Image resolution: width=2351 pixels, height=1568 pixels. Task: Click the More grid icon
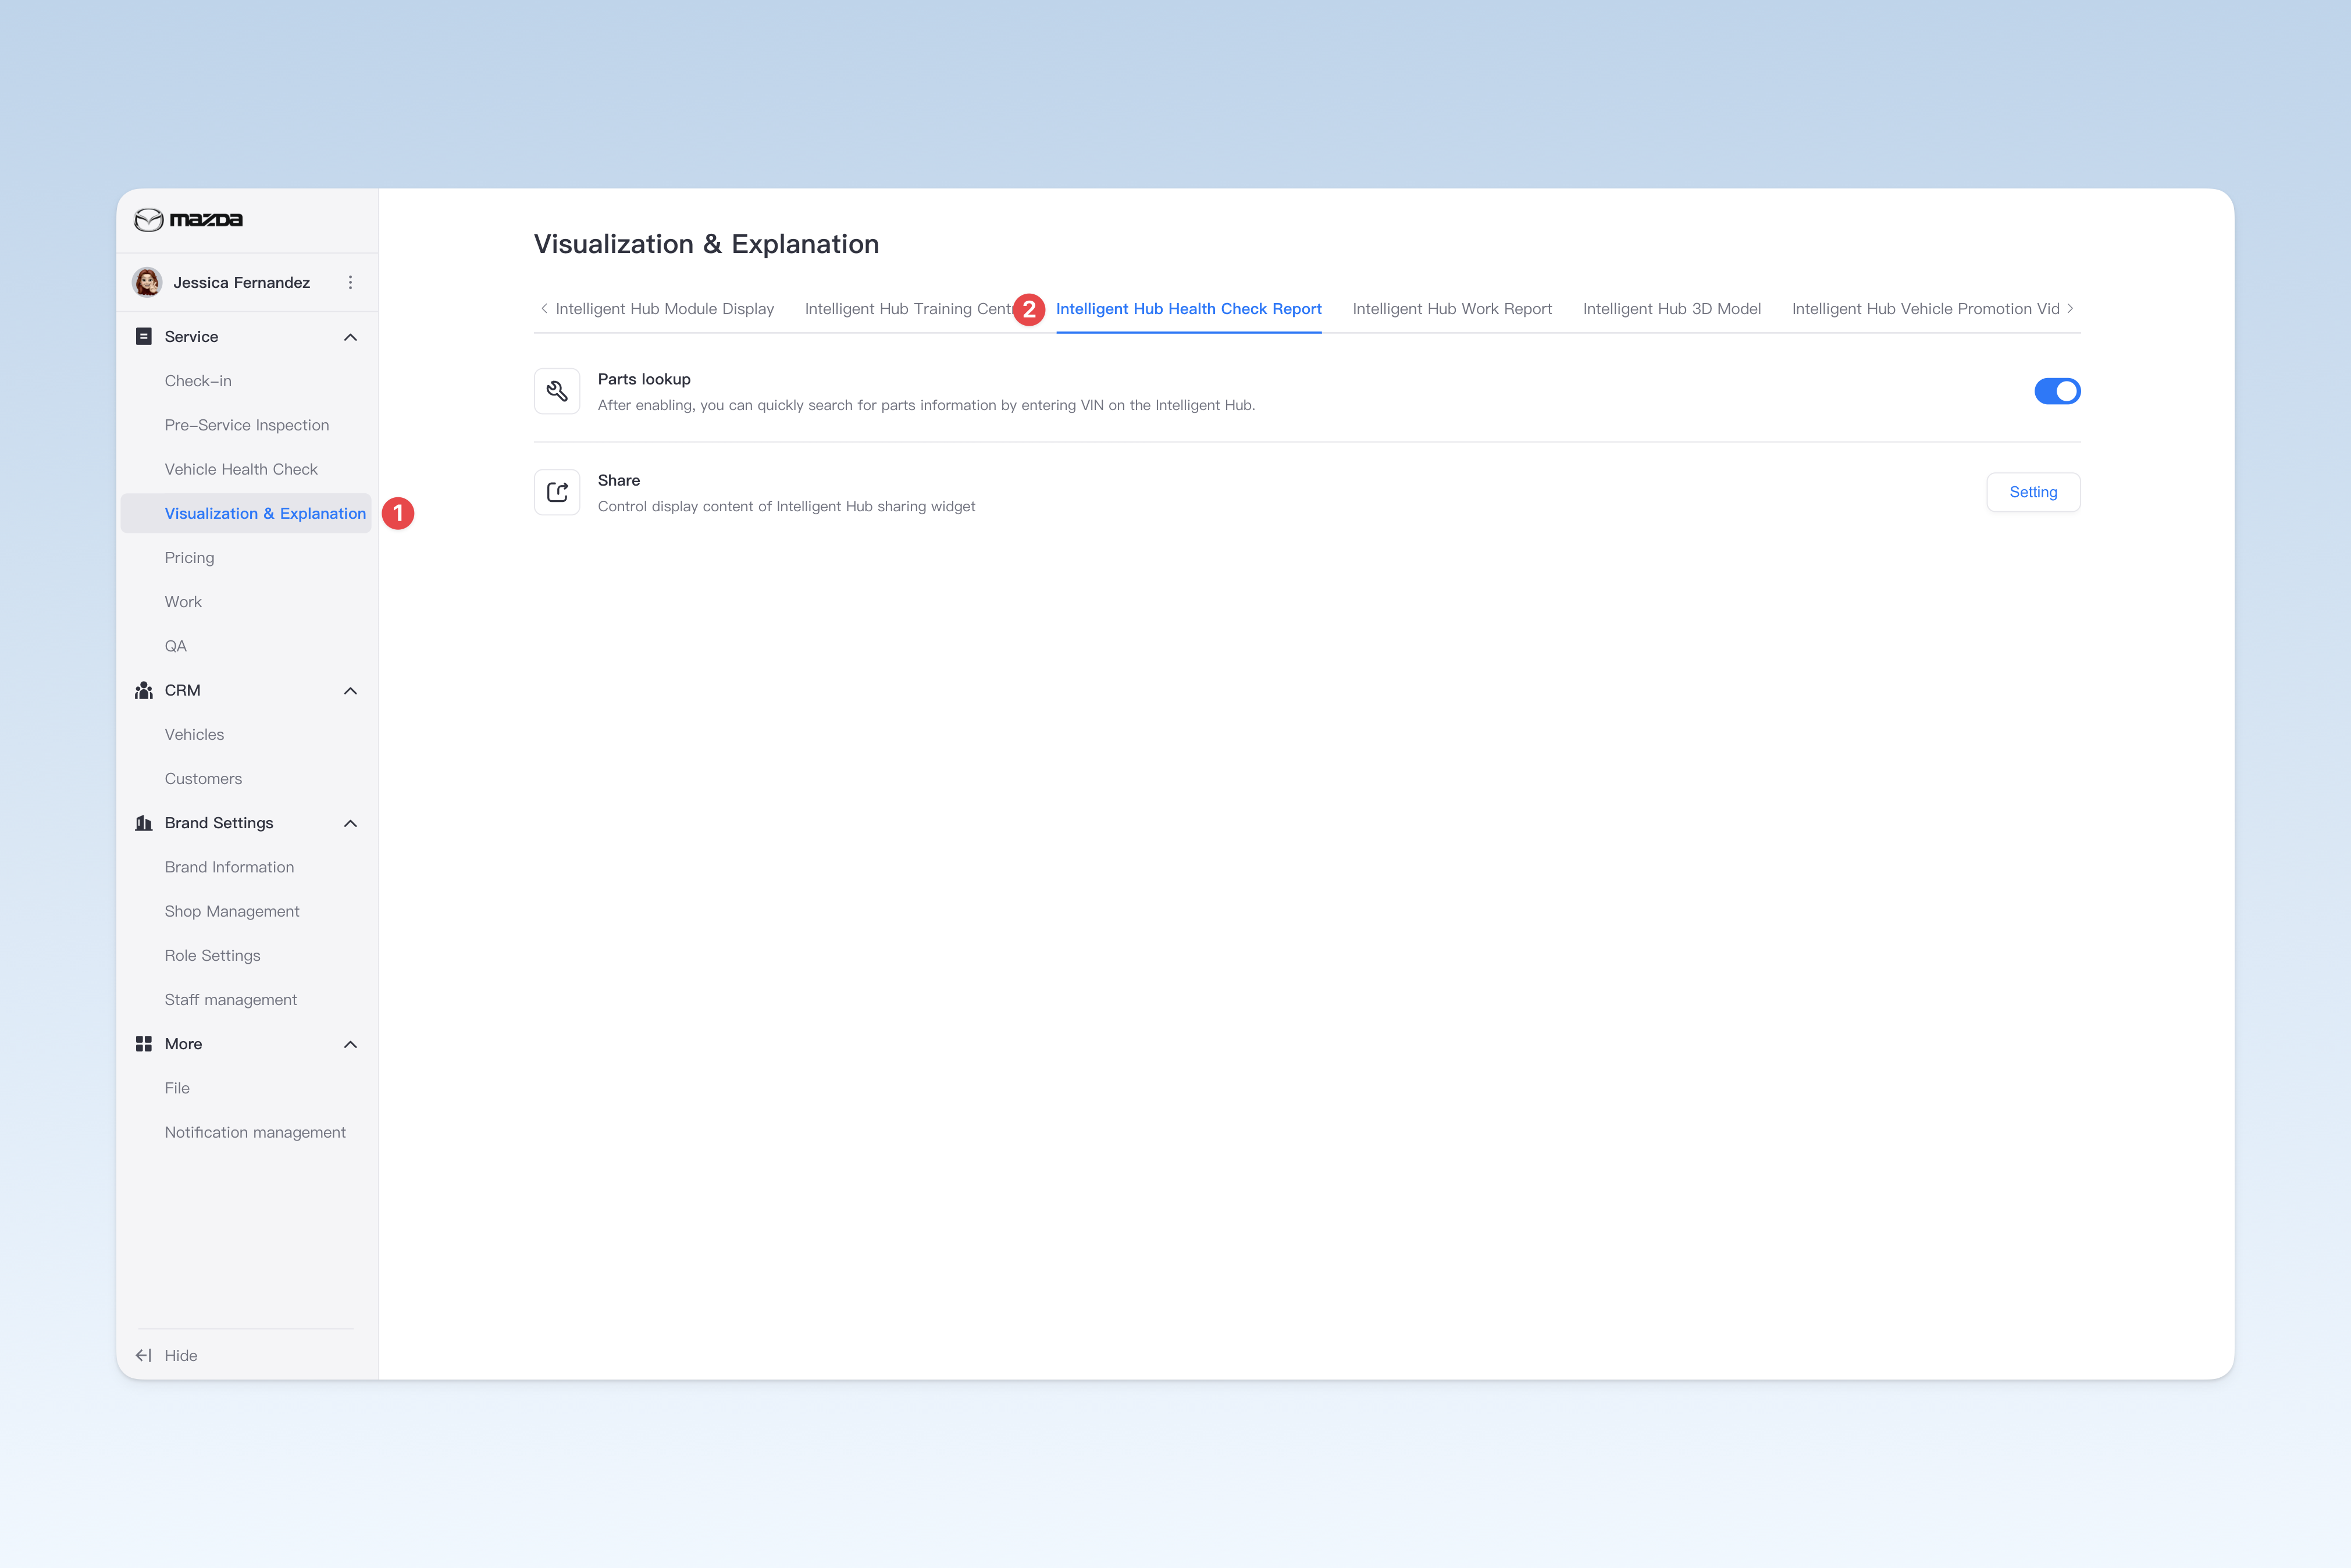pos(144,1044)
